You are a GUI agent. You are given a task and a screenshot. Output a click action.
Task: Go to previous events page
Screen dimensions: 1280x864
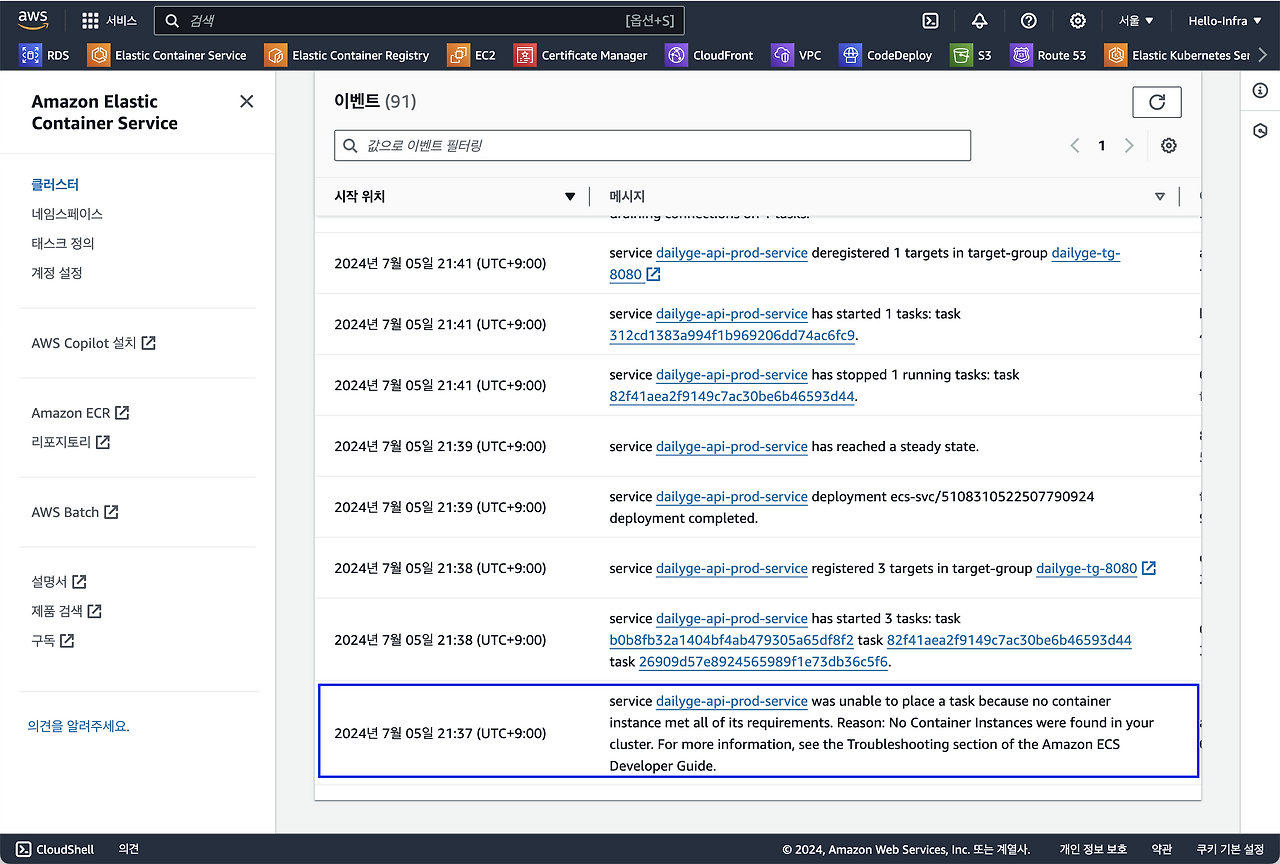(1075, 146)
